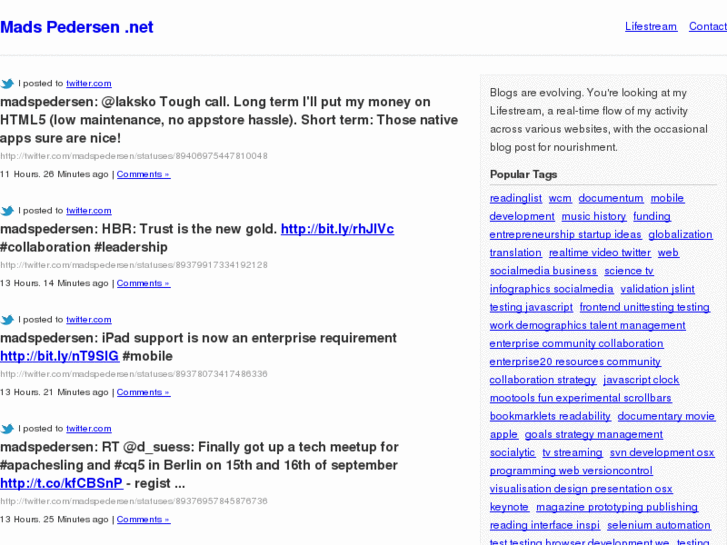Click the Twitter bird icon beside the @laksko tweet
This screenshot has height=545, width=727.
[7, 83]
